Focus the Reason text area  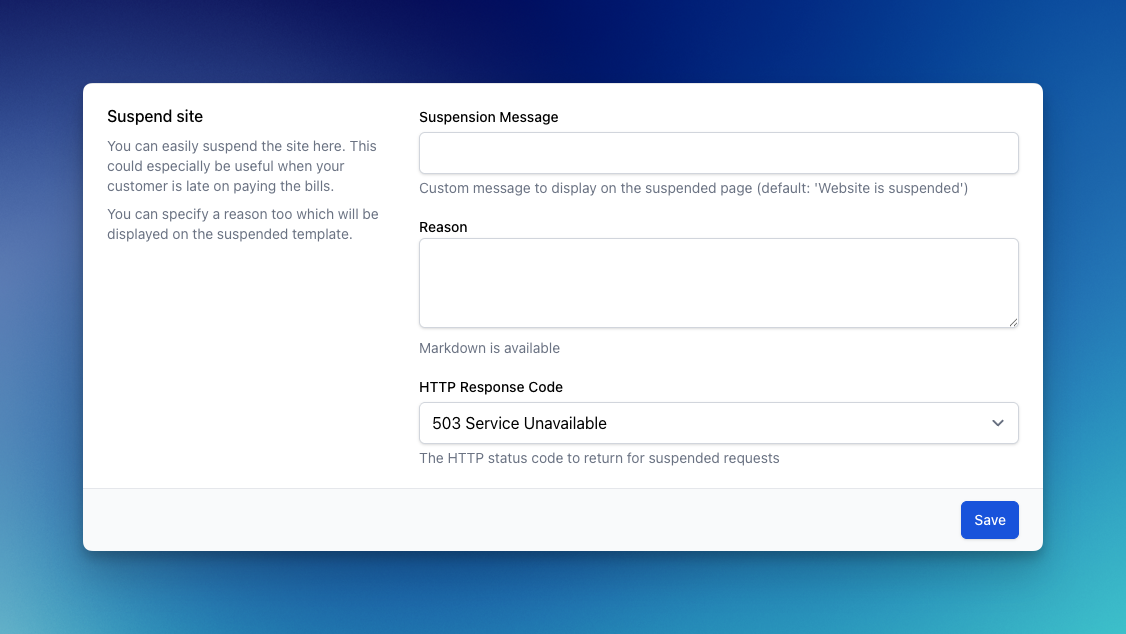pyautogui.click(x=718, y=282)
